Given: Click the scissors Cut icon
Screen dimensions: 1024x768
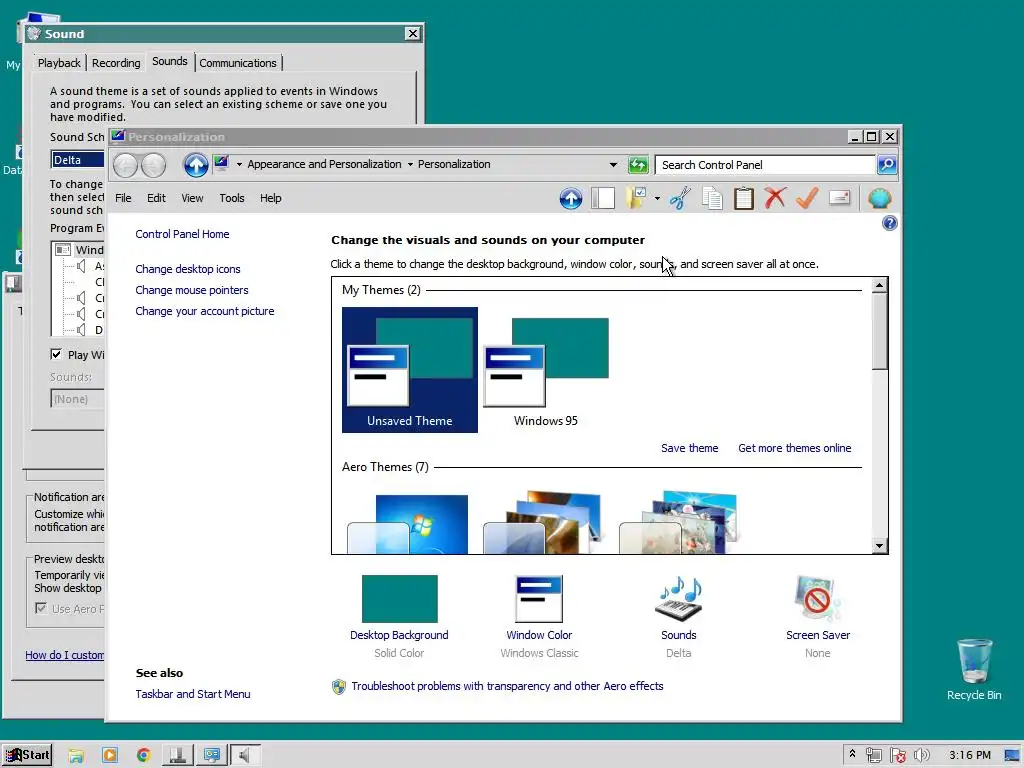Looking at the screenshot, I should 680,198.
